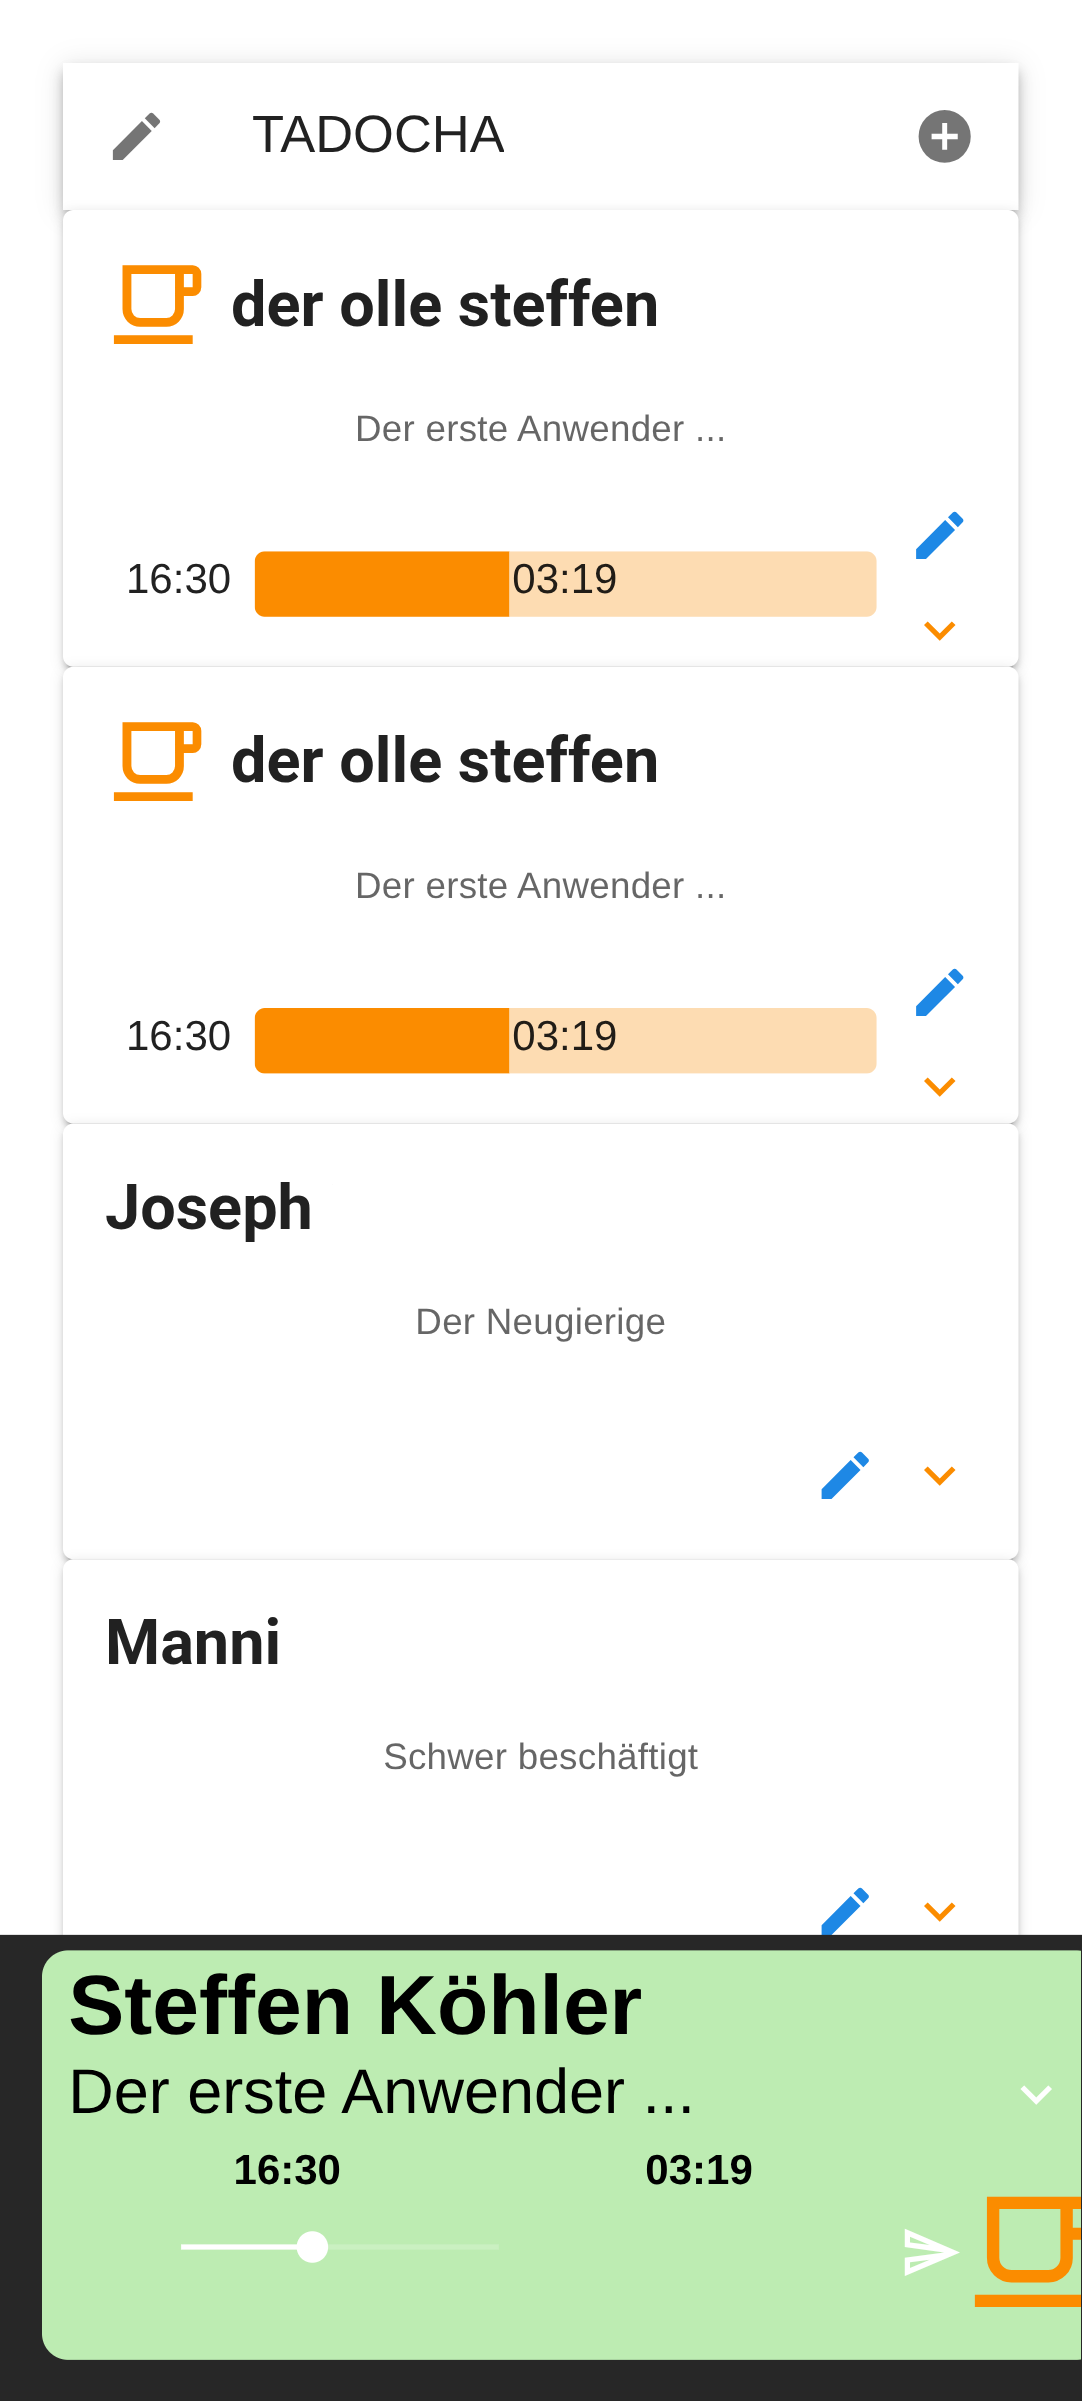Click the first card's orange progress bar
This screenshot has height=2402, width=1082.
[x=565, y=584]
